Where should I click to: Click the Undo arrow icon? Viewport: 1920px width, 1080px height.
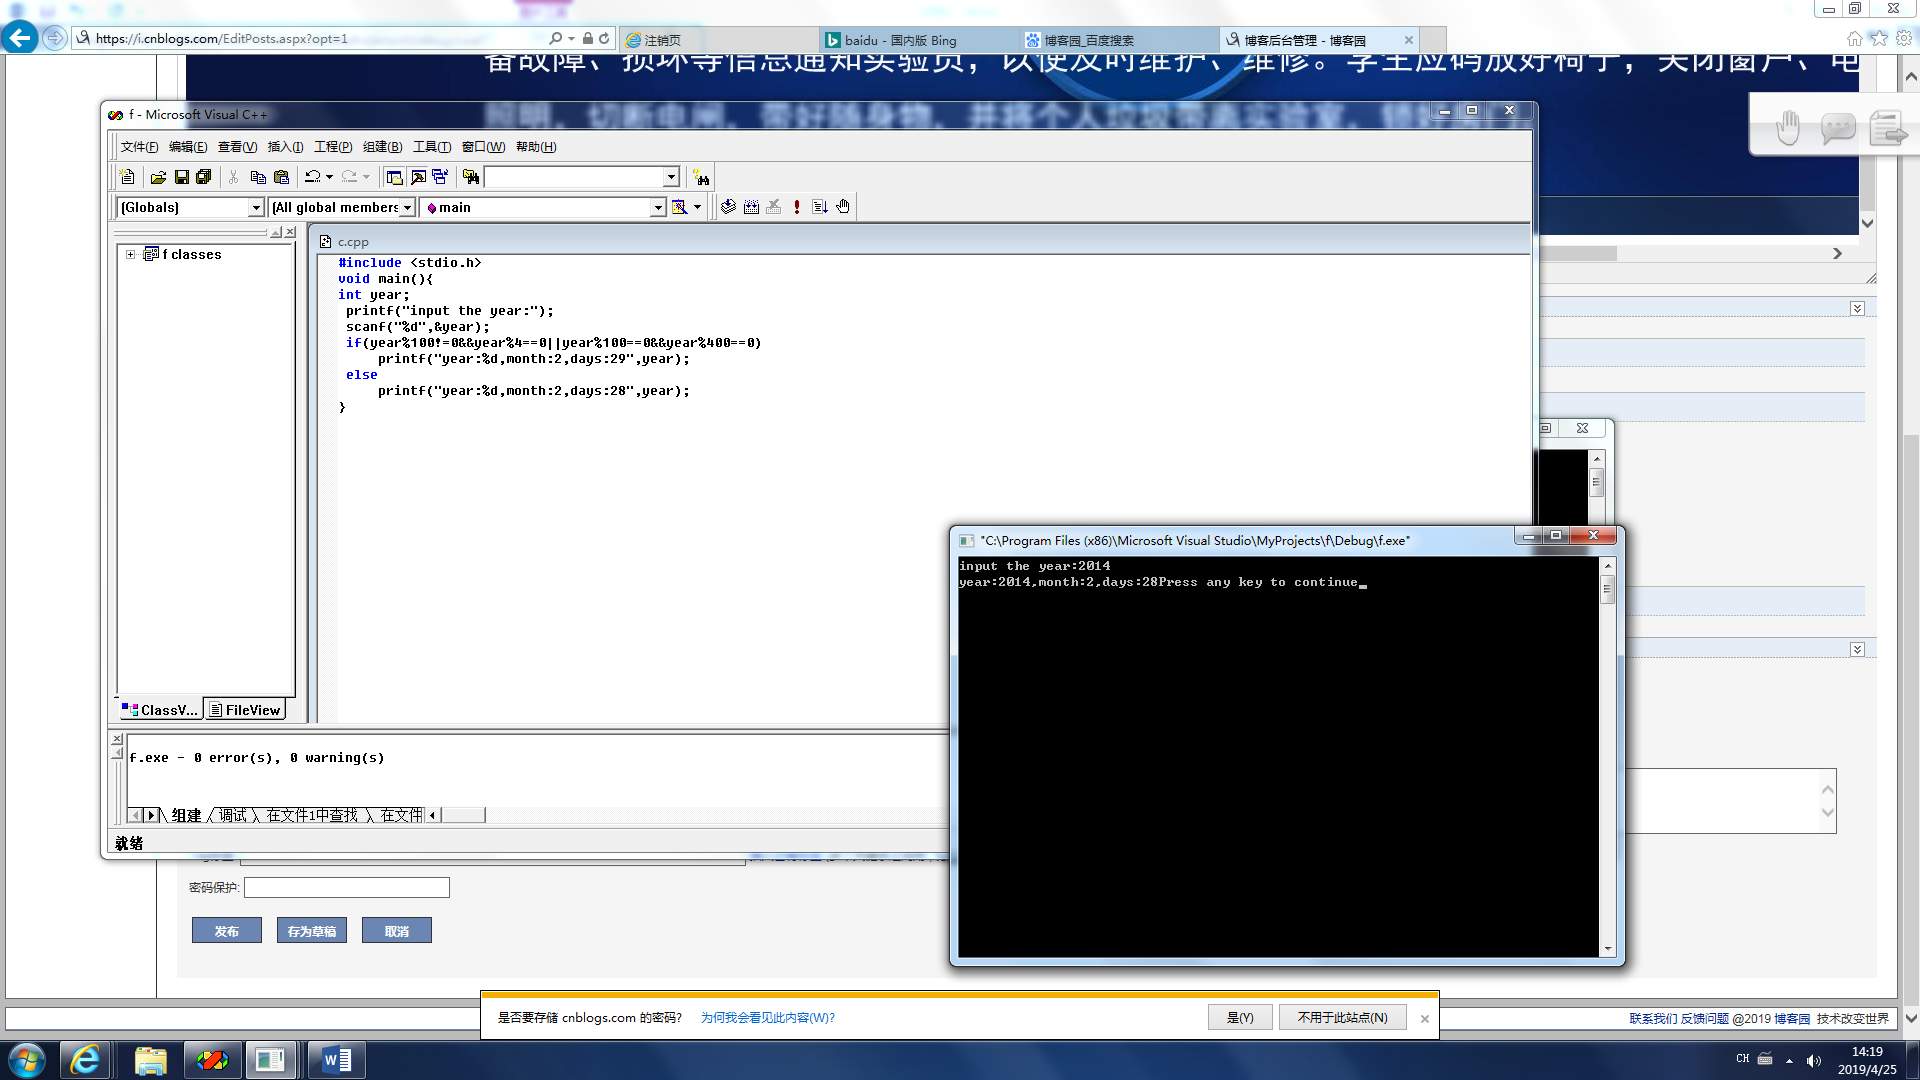click(x=312, y=177)
